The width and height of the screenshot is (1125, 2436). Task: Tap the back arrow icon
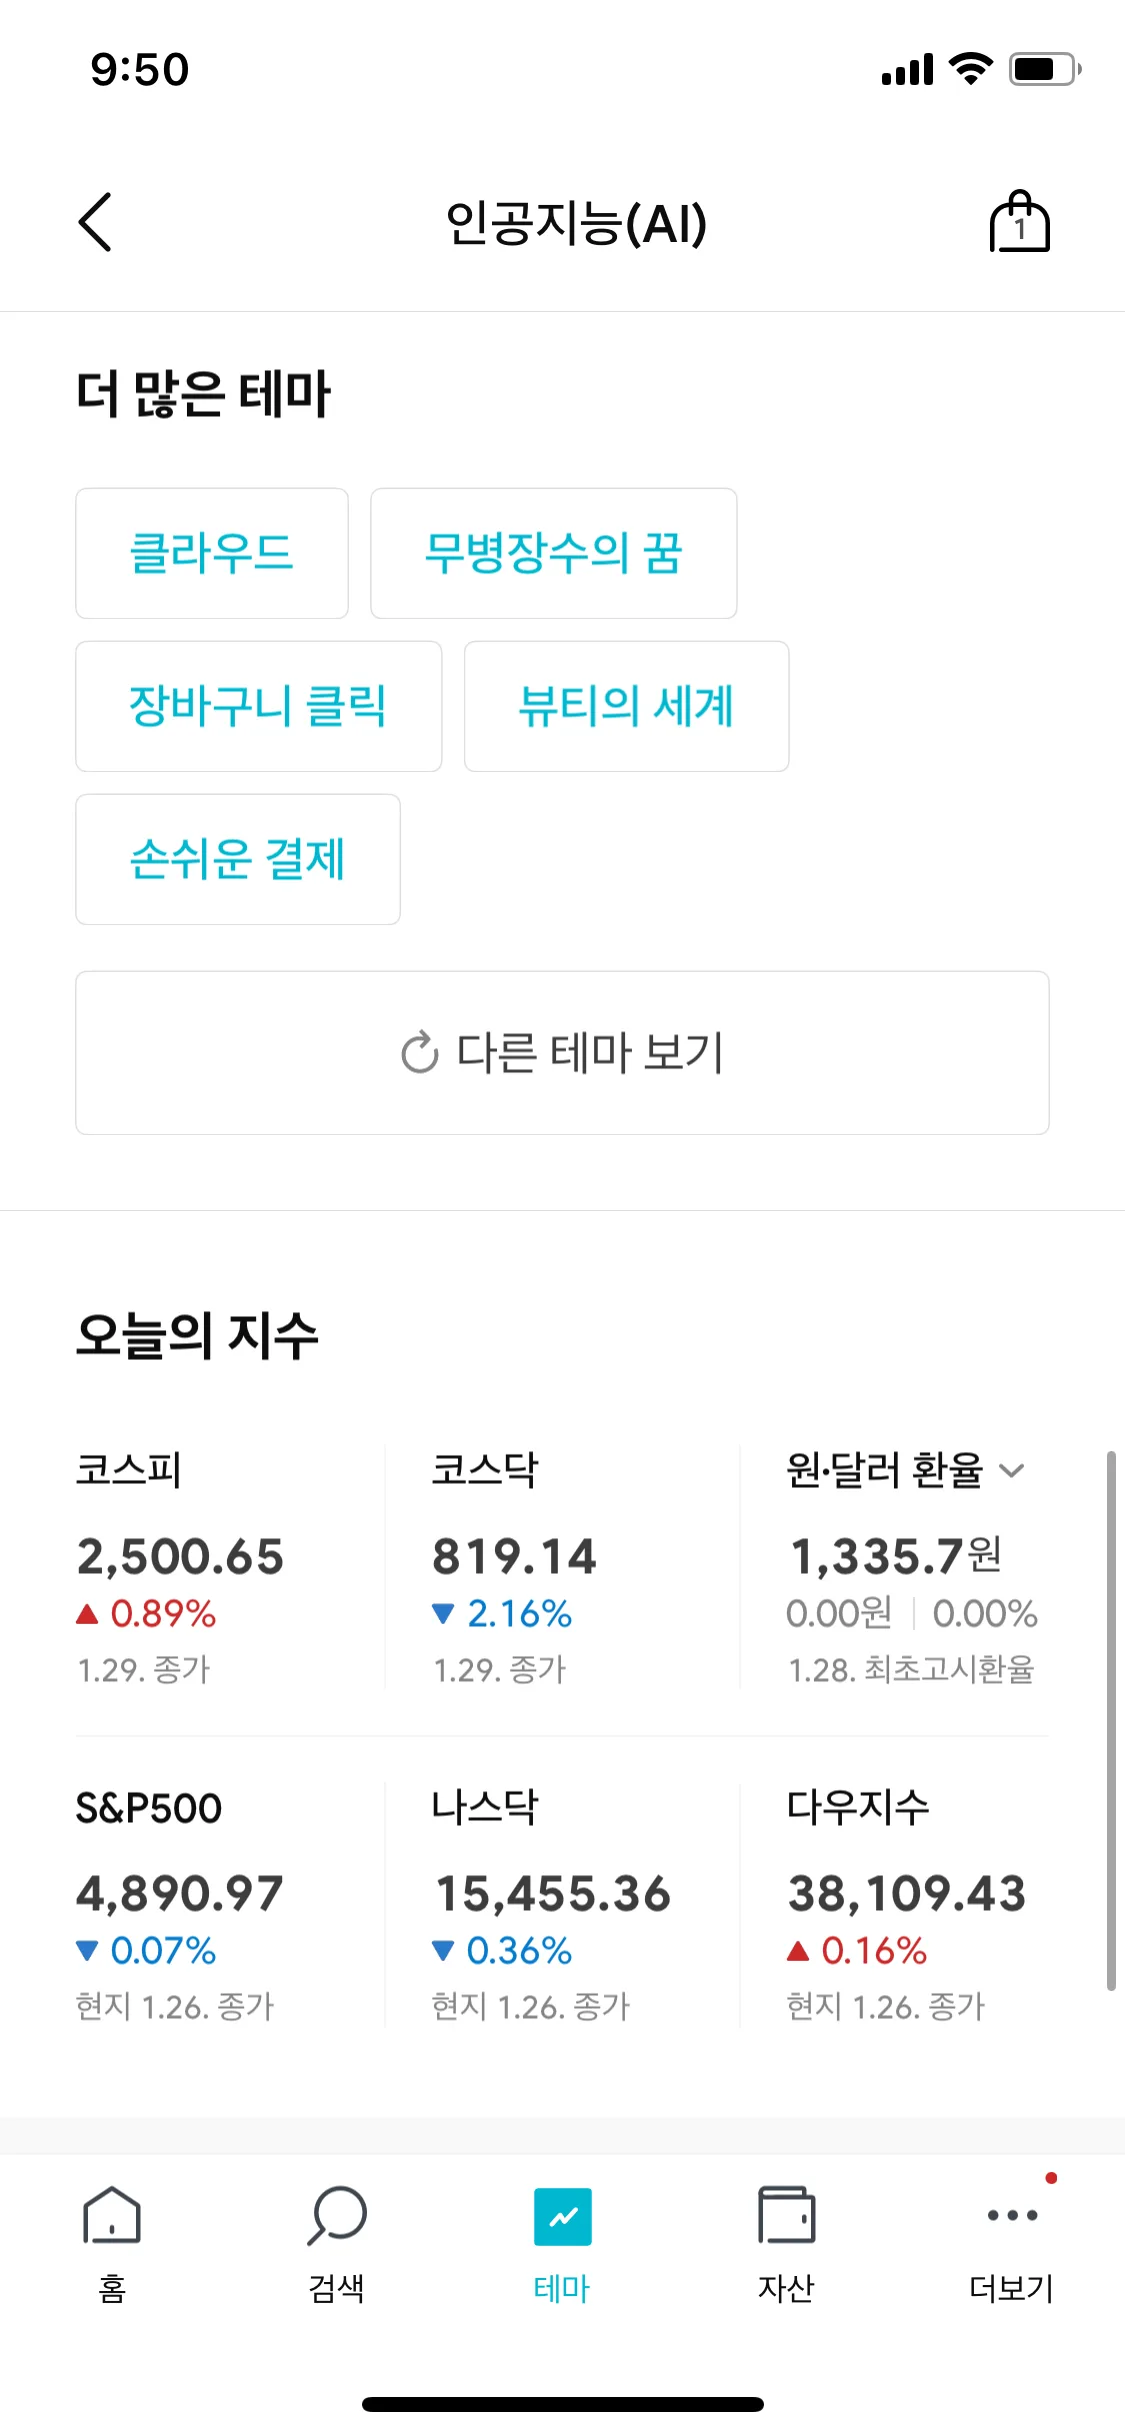point(96,222)
